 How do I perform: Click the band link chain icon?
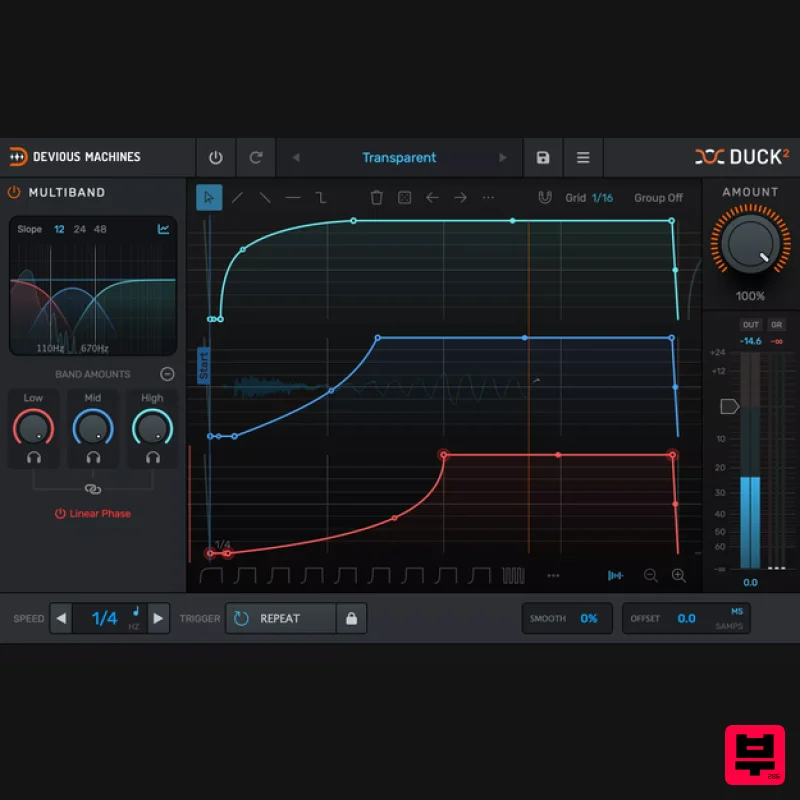[x=93, y=489]
